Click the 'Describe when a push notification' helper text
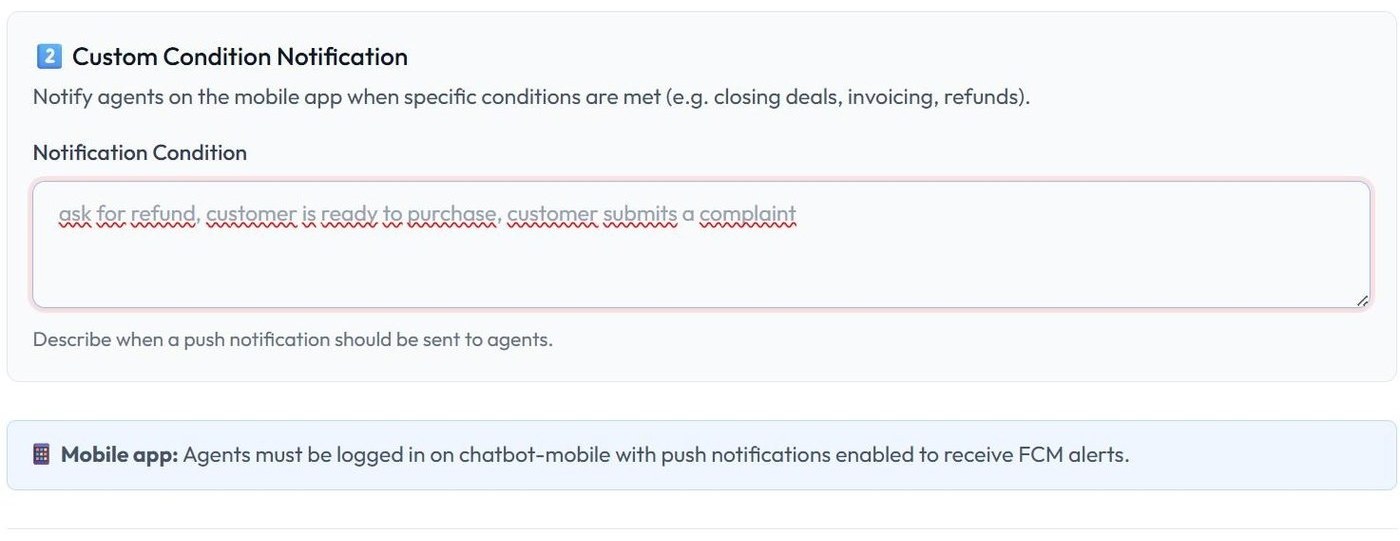 pos(293,339)
